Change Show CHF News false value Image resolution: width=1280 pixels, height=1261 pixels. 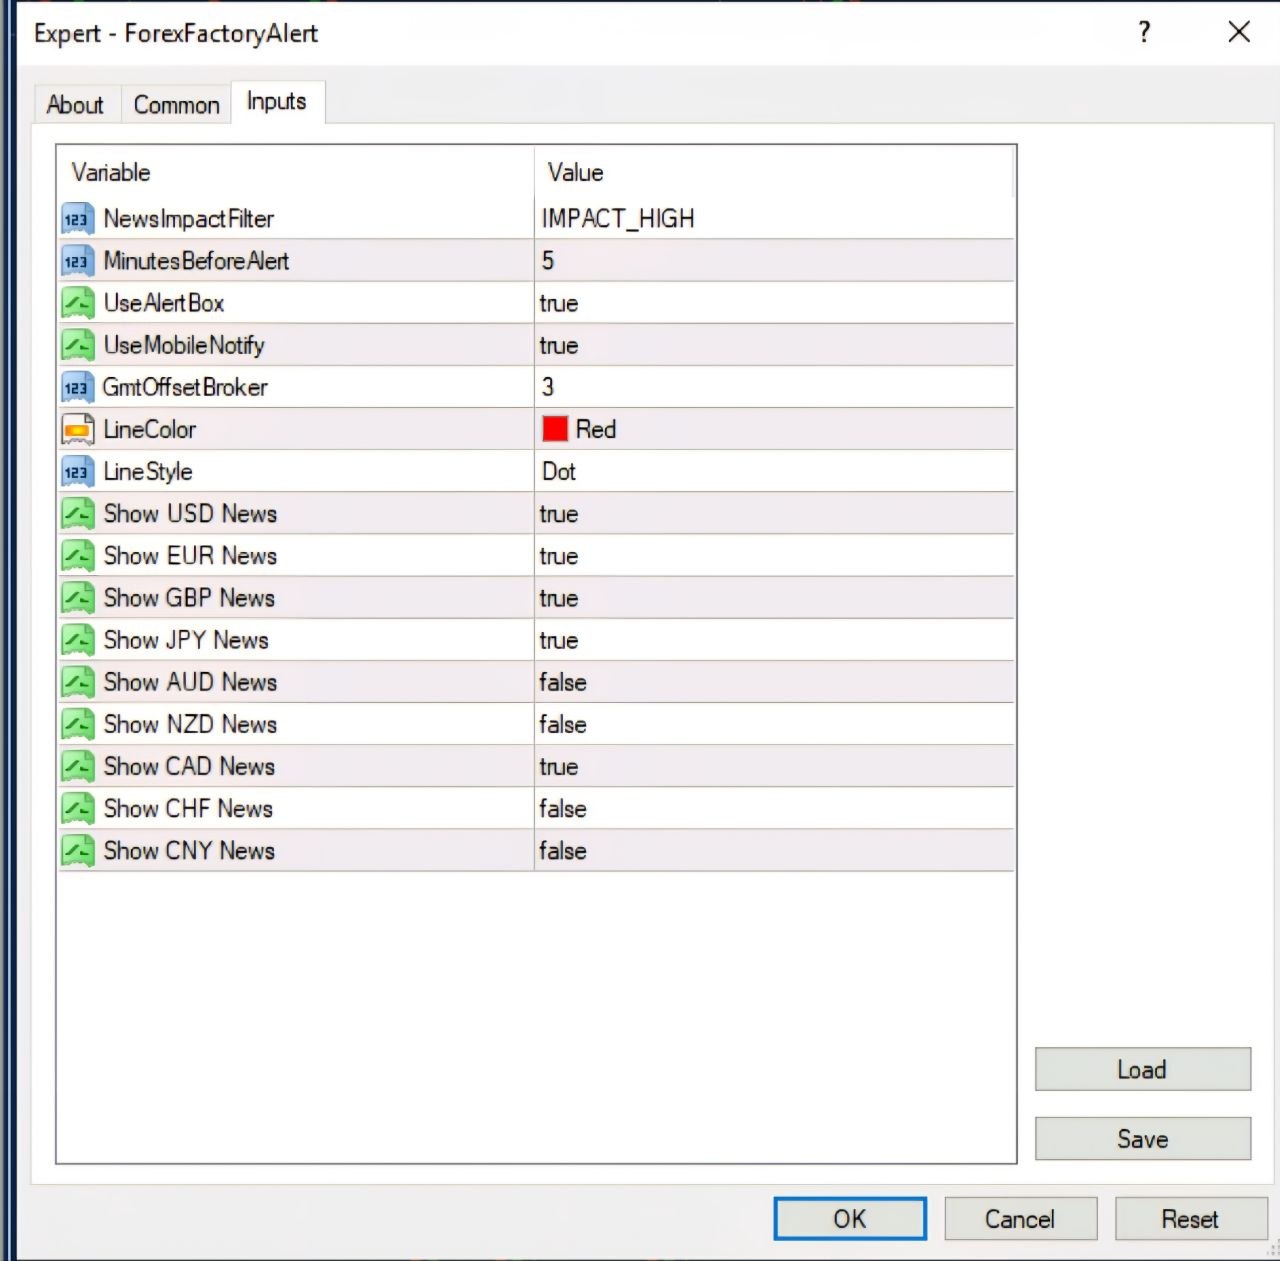click(774, 808)
